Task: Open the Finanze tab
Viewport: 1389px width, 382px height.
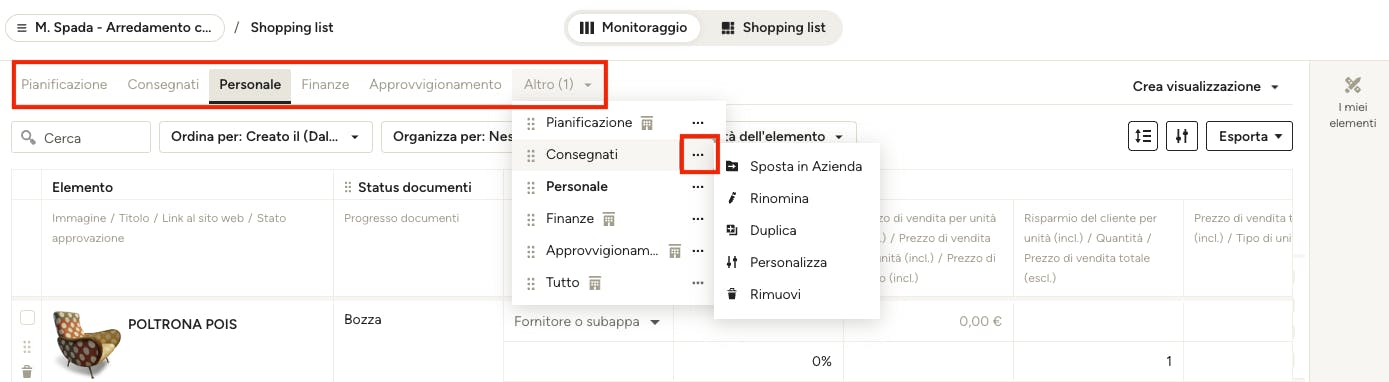Action: click(325, 85)
